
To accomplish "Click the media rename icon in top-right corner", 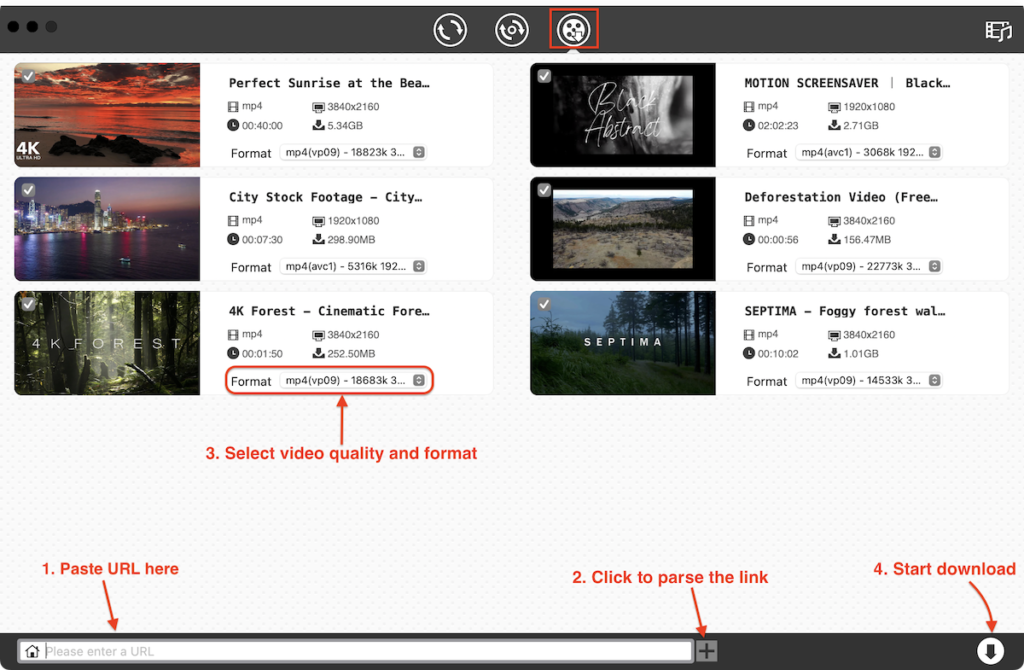I will click(x=998, y=31).
